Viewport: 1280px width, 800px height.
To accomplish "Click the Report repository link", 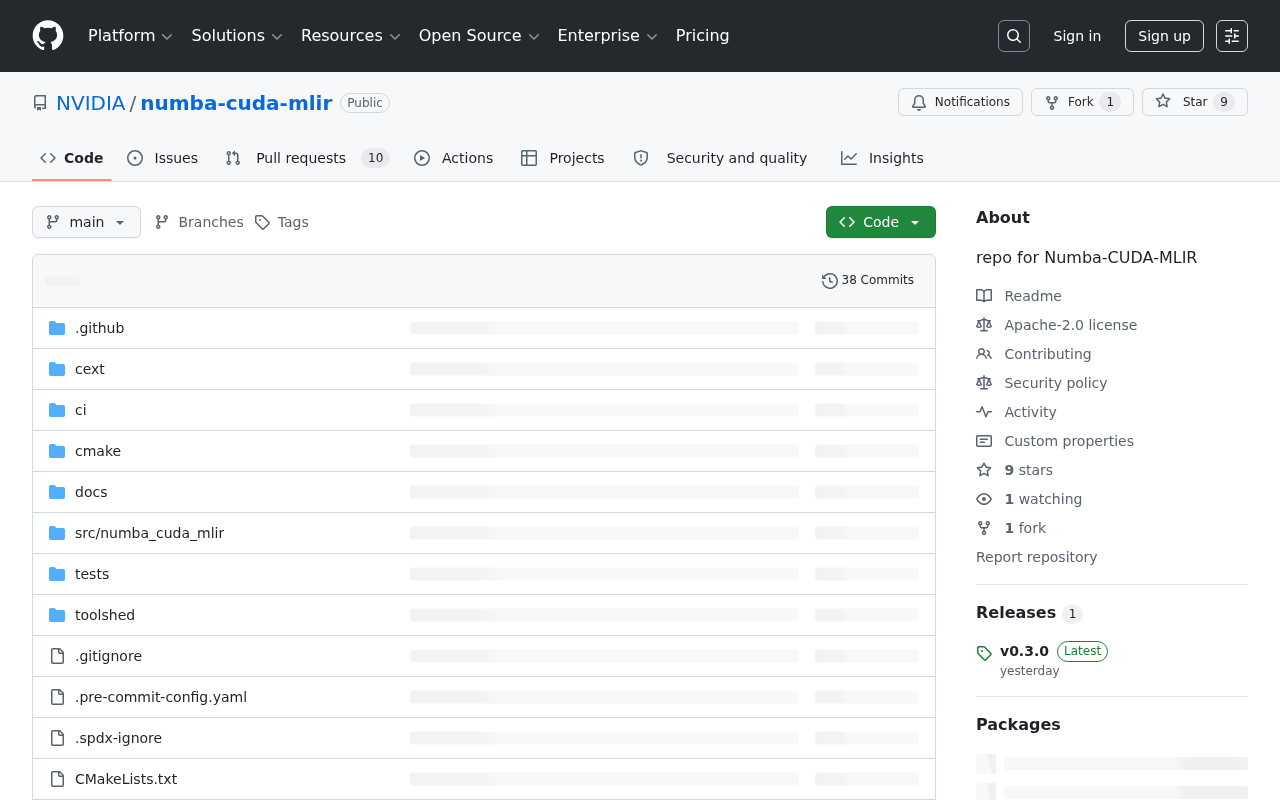I will click(1036, 557).
